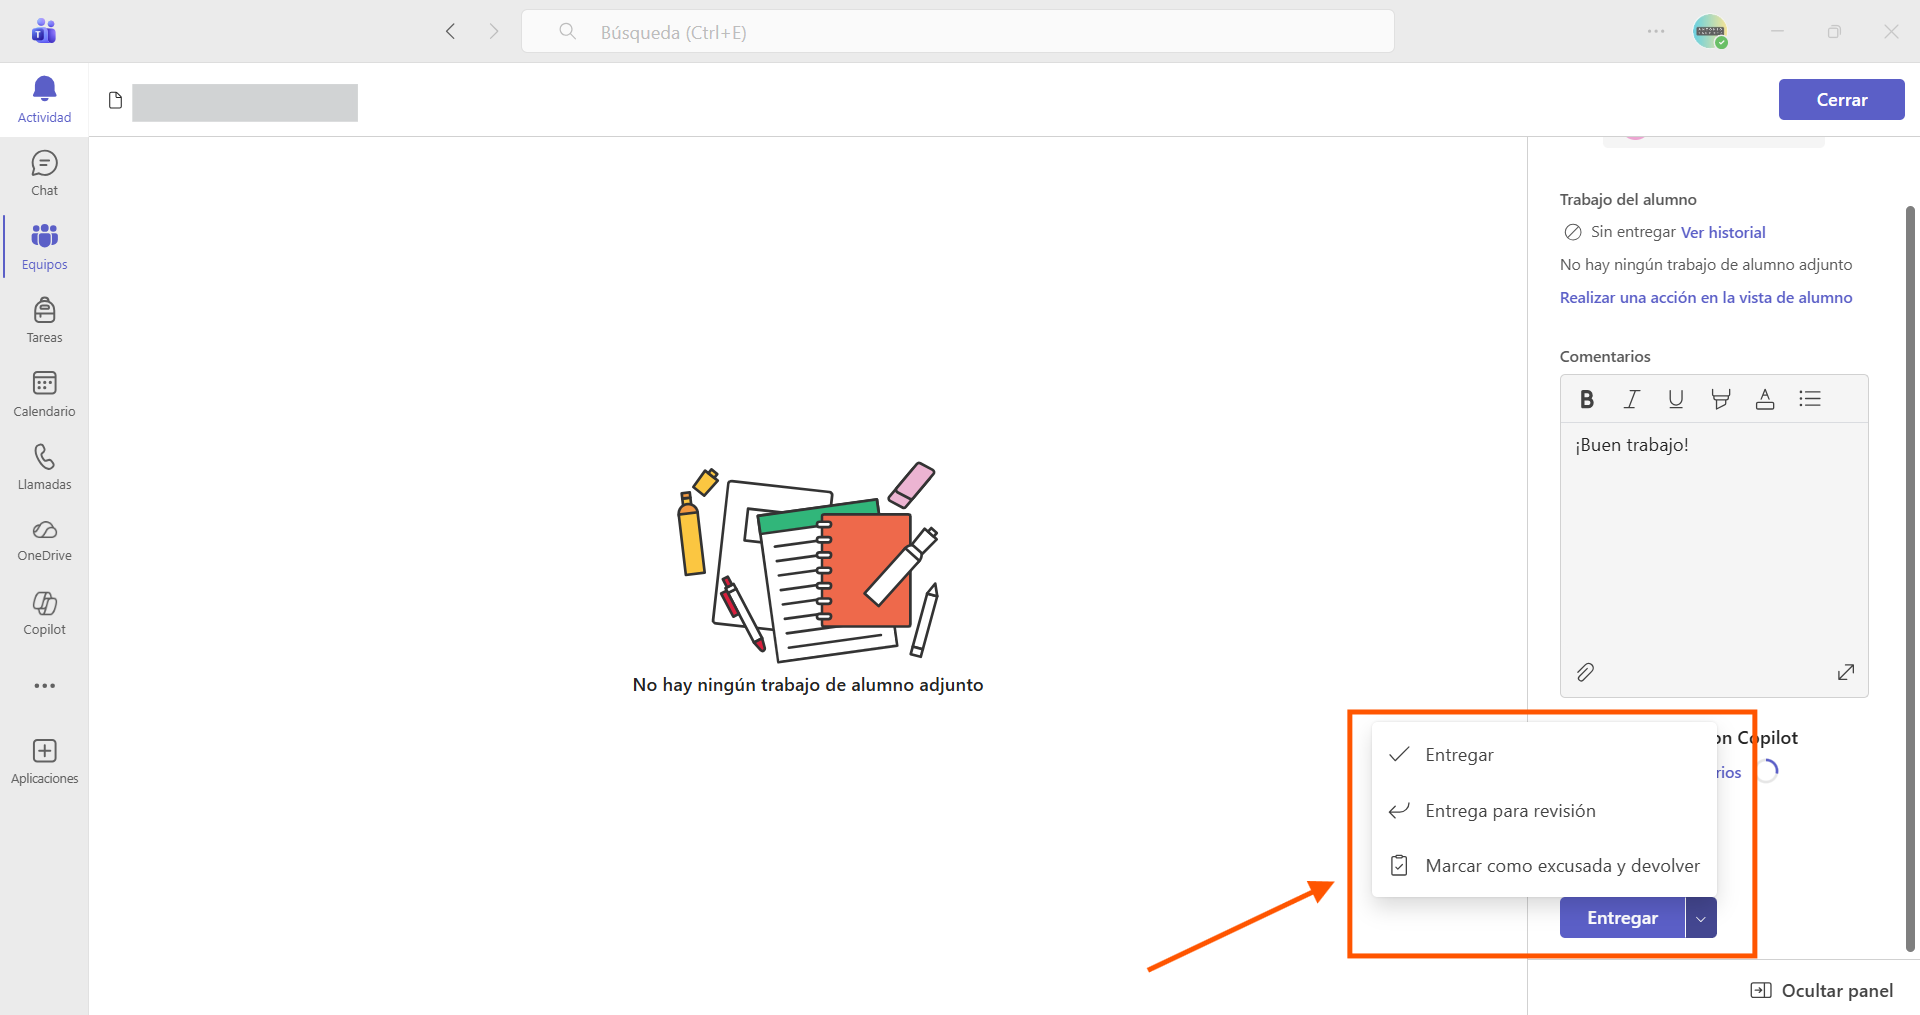1920x1015 pixels.
Task: Toggle bold formatting in comments
Action: pos(1587,399)
